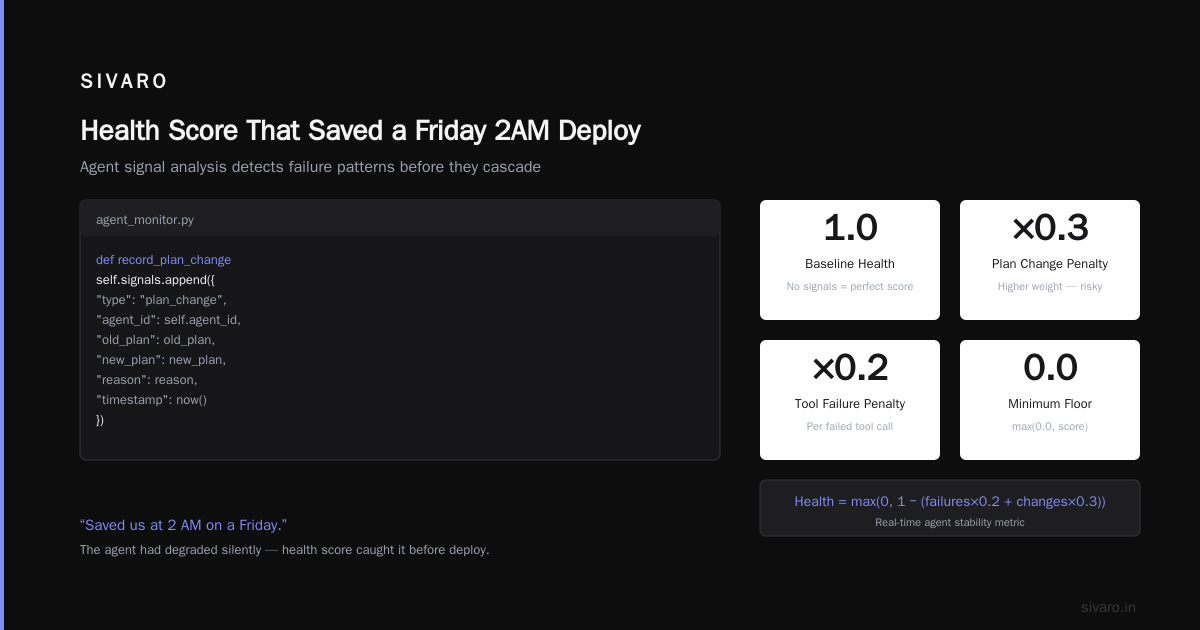Visit the sivaro.in link
The width and height of the screenshot is (1200, 630).
[x=1108, y=607]
